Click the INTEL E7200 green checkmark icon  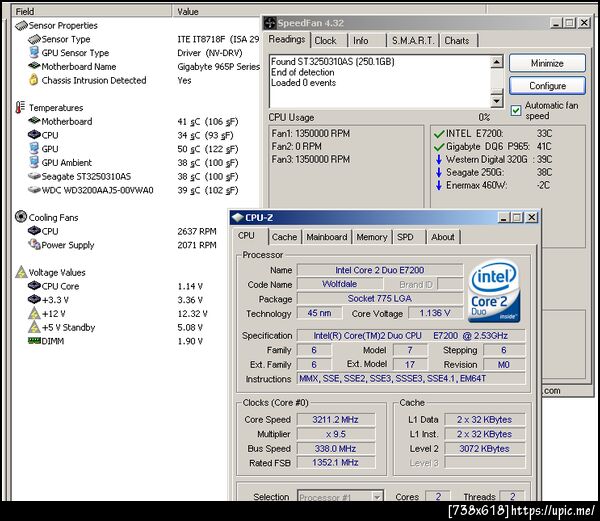tap(439, 134)
